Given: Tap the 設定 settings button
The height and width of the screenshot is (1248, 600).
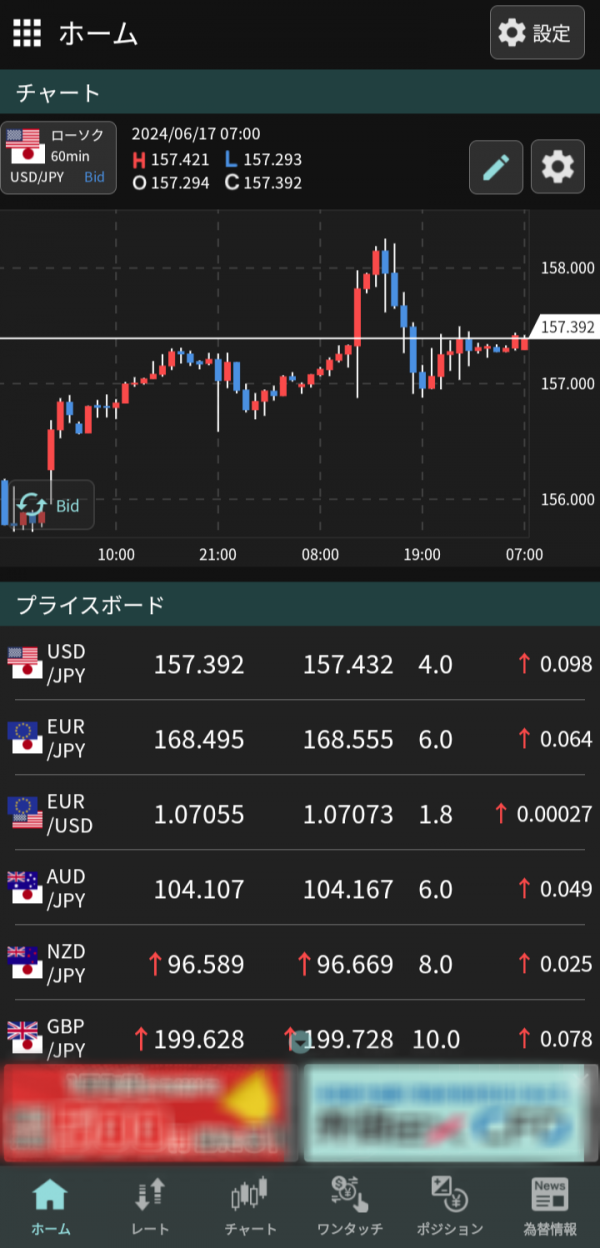Looking at the screenshot, I should (536, 33).
